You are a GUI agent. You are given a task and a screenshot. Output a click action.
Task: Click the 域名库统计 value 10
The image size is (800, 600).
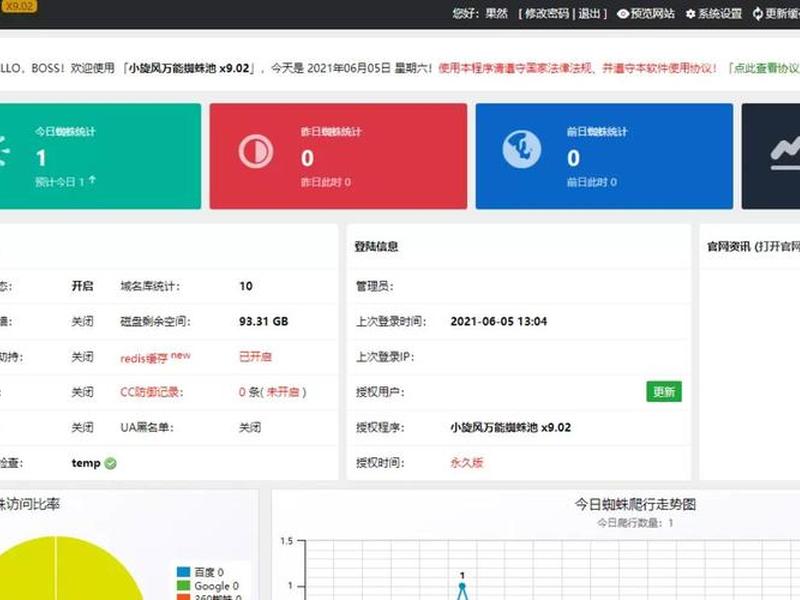[x=246, y=286]
